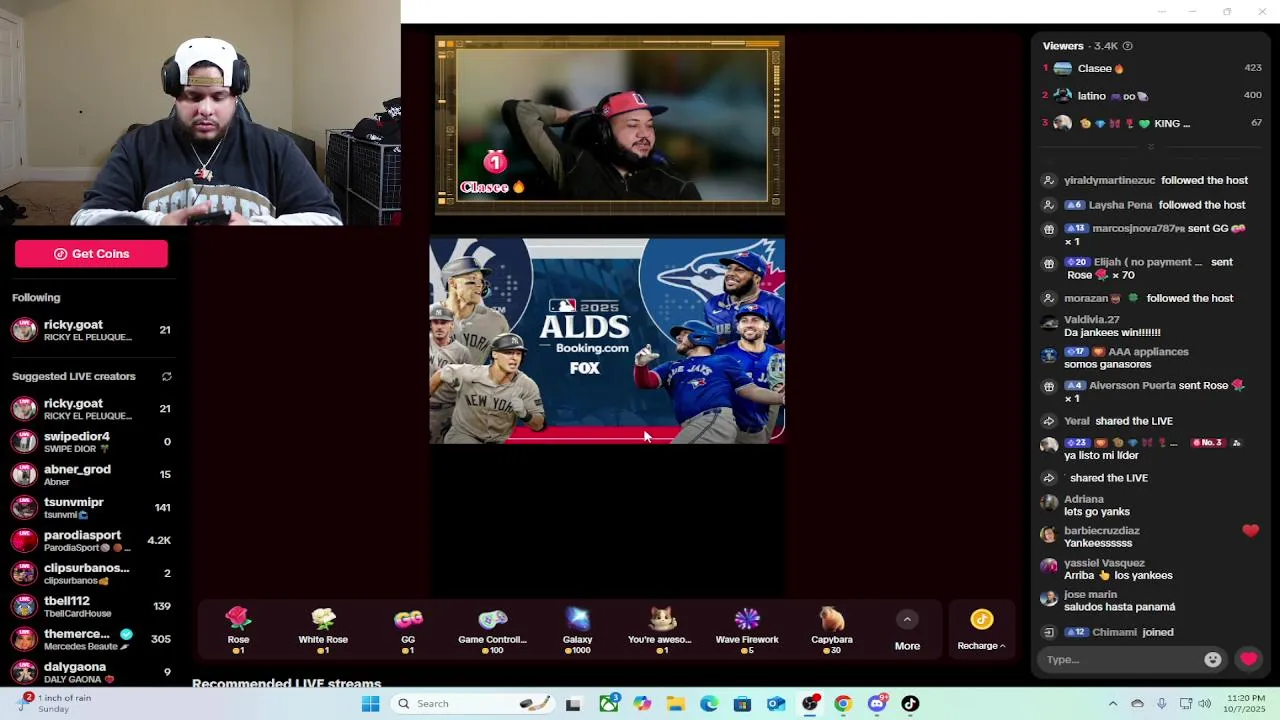Open dalygaona live stream
1280x720 pixels.
(x=91, y=672)
